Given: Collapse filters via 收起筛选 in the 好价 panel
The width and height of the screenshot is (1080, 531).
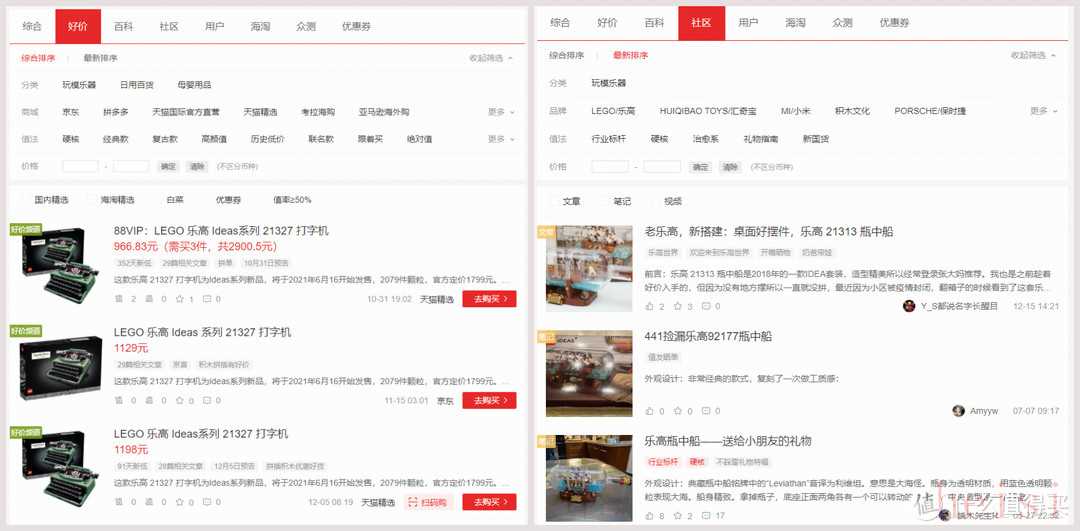Looking at the screenshot, I should [x=491, y=59].
